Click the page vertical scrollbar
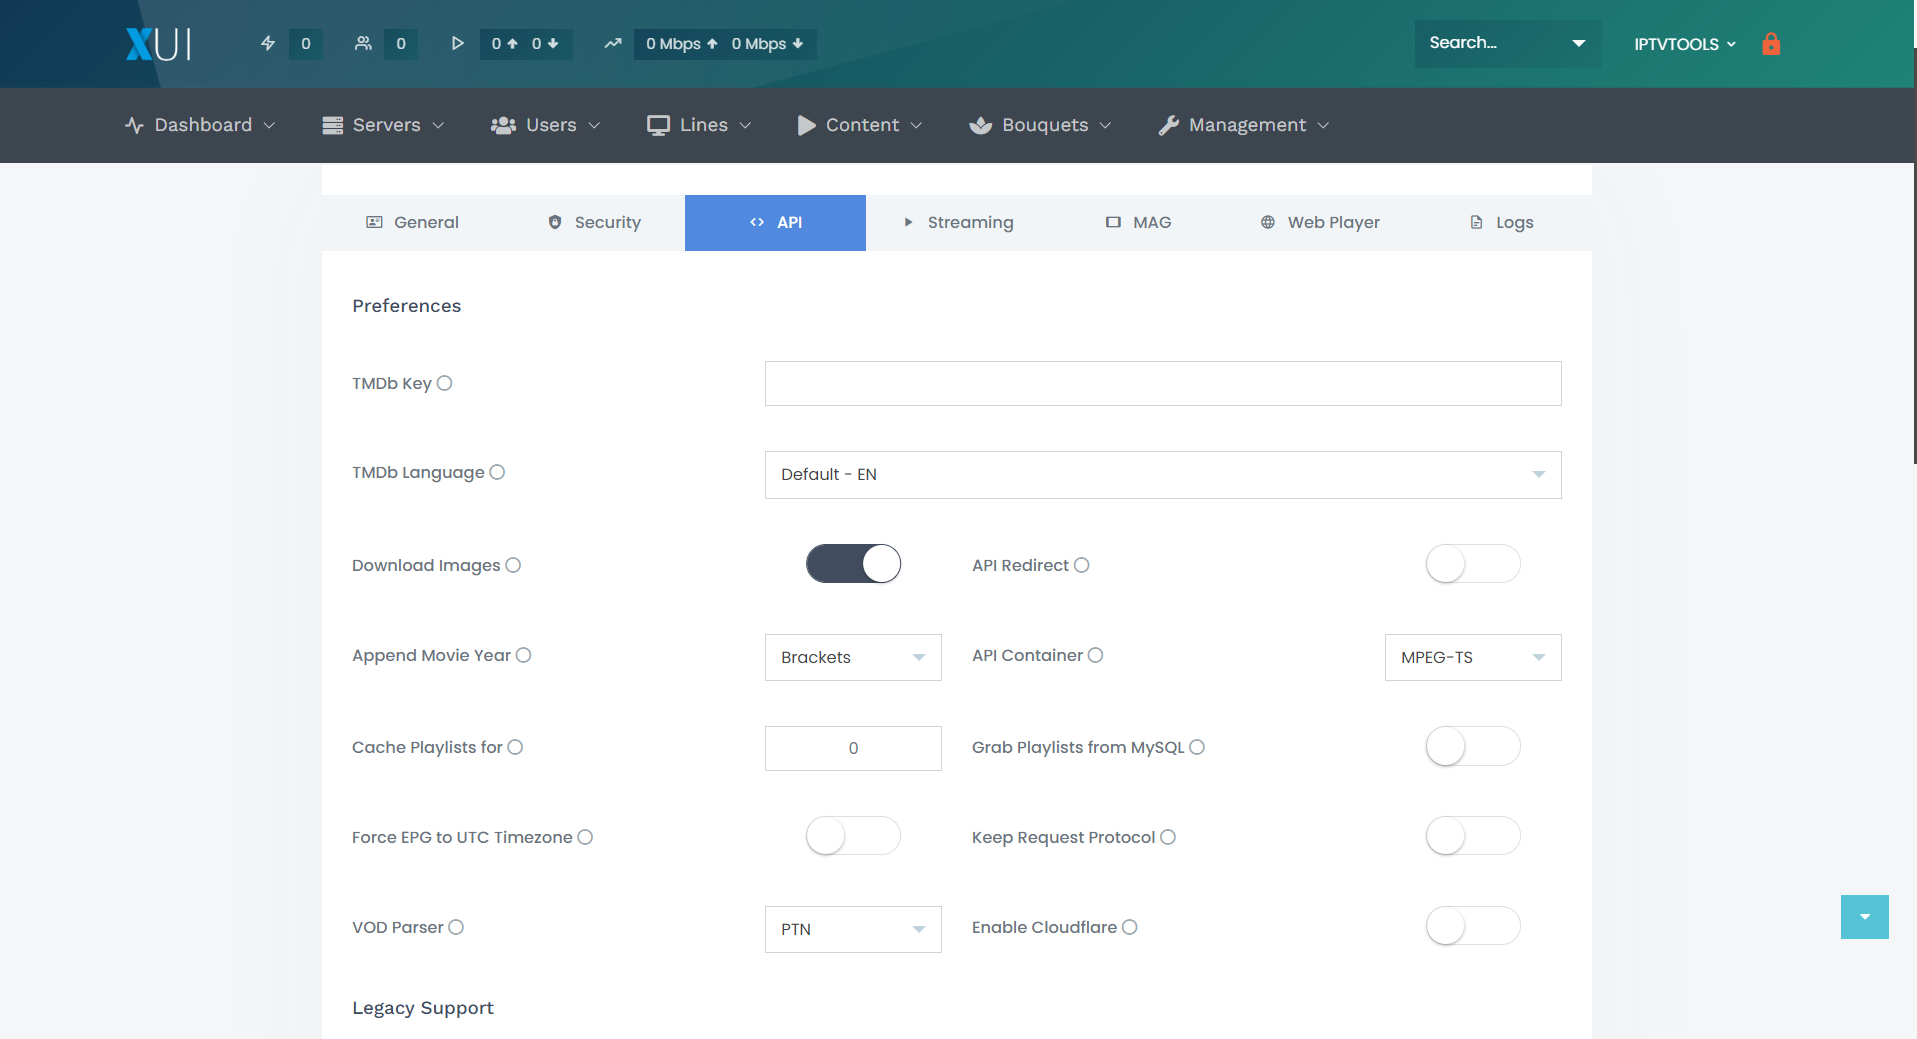Screen dimensions: 1917x1039 pyautogui.click(x=1914, y=255)
